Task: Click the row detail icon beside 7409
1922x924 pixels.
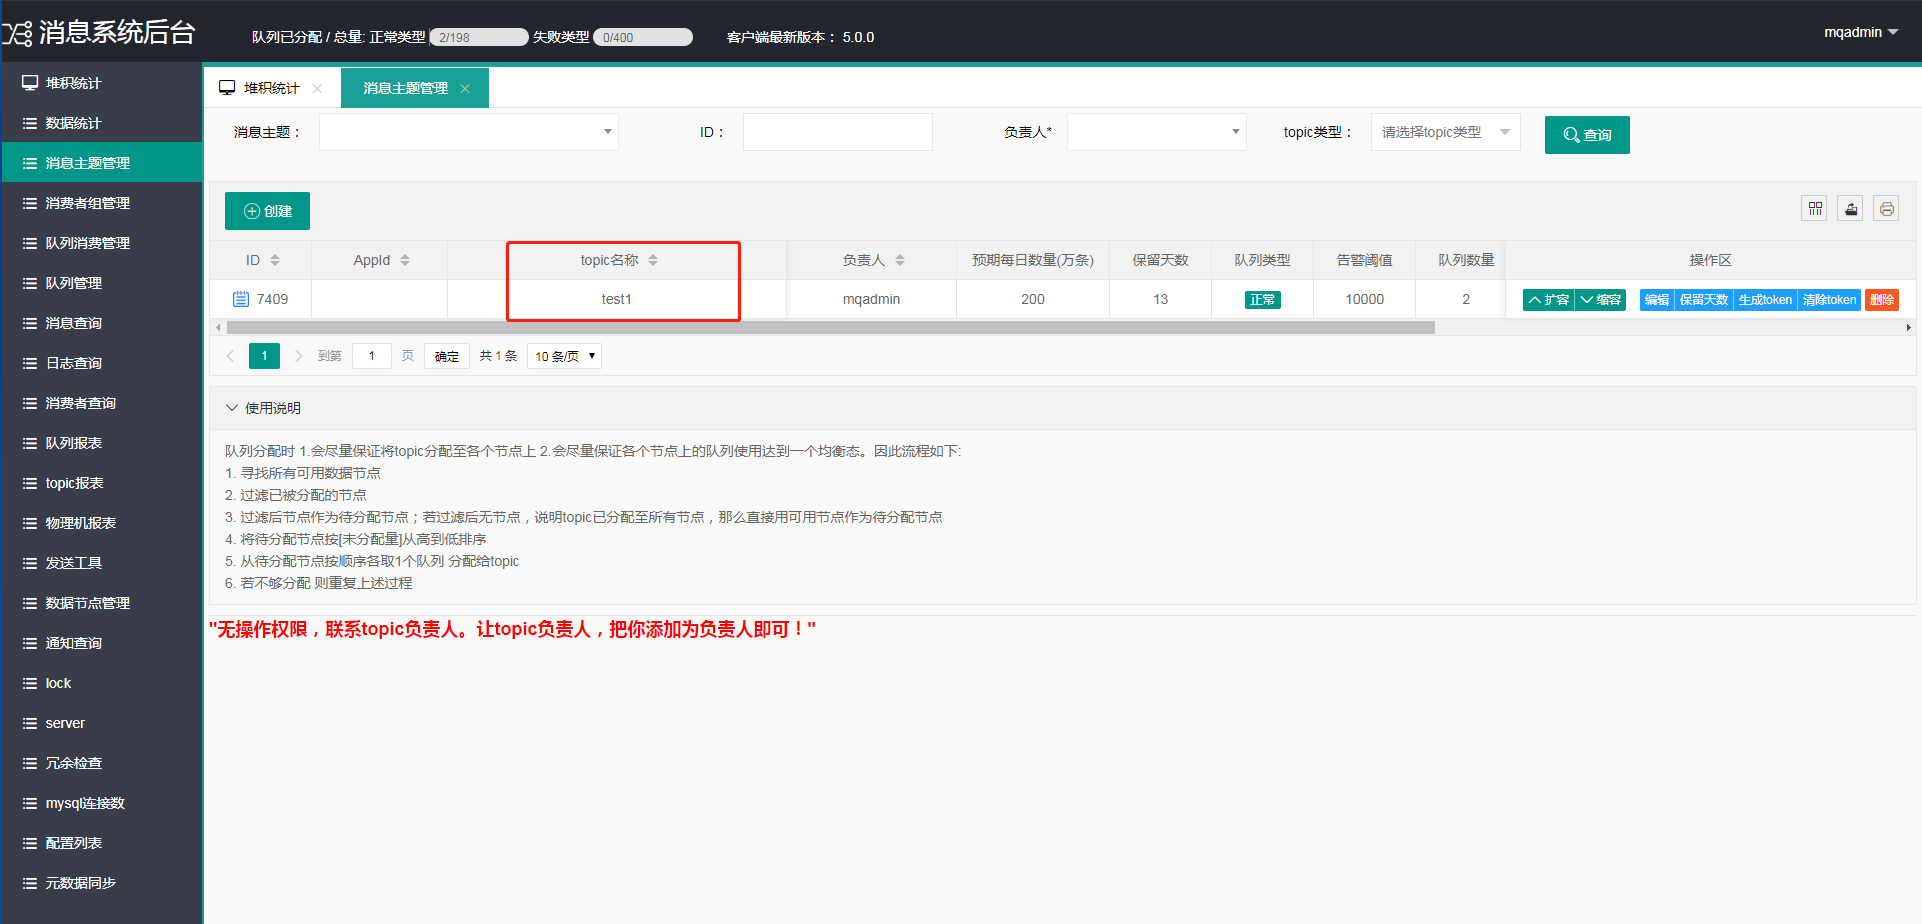Action: click(240, 299)
